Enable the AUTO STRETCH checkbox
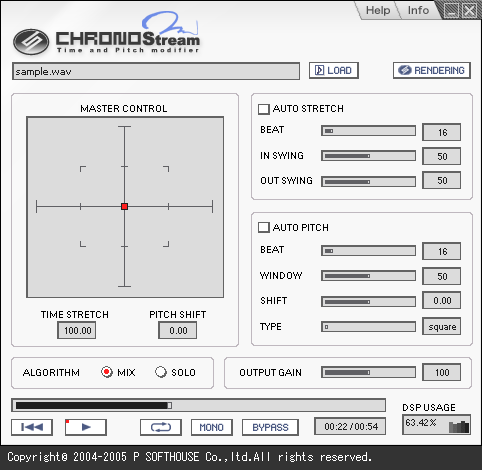Image resolution: width=482 pixels, height=470 pixels. point(264,109)
